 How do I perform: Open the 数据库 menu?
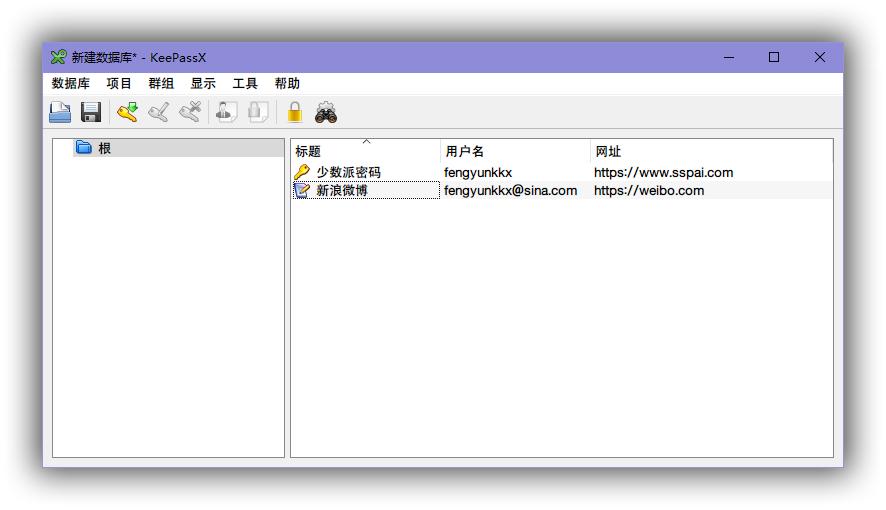tap(71, 84)
